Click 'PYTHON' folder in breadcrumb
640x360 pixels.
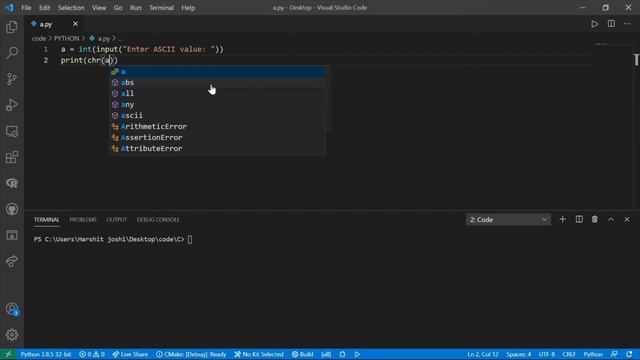coord(67,38)
